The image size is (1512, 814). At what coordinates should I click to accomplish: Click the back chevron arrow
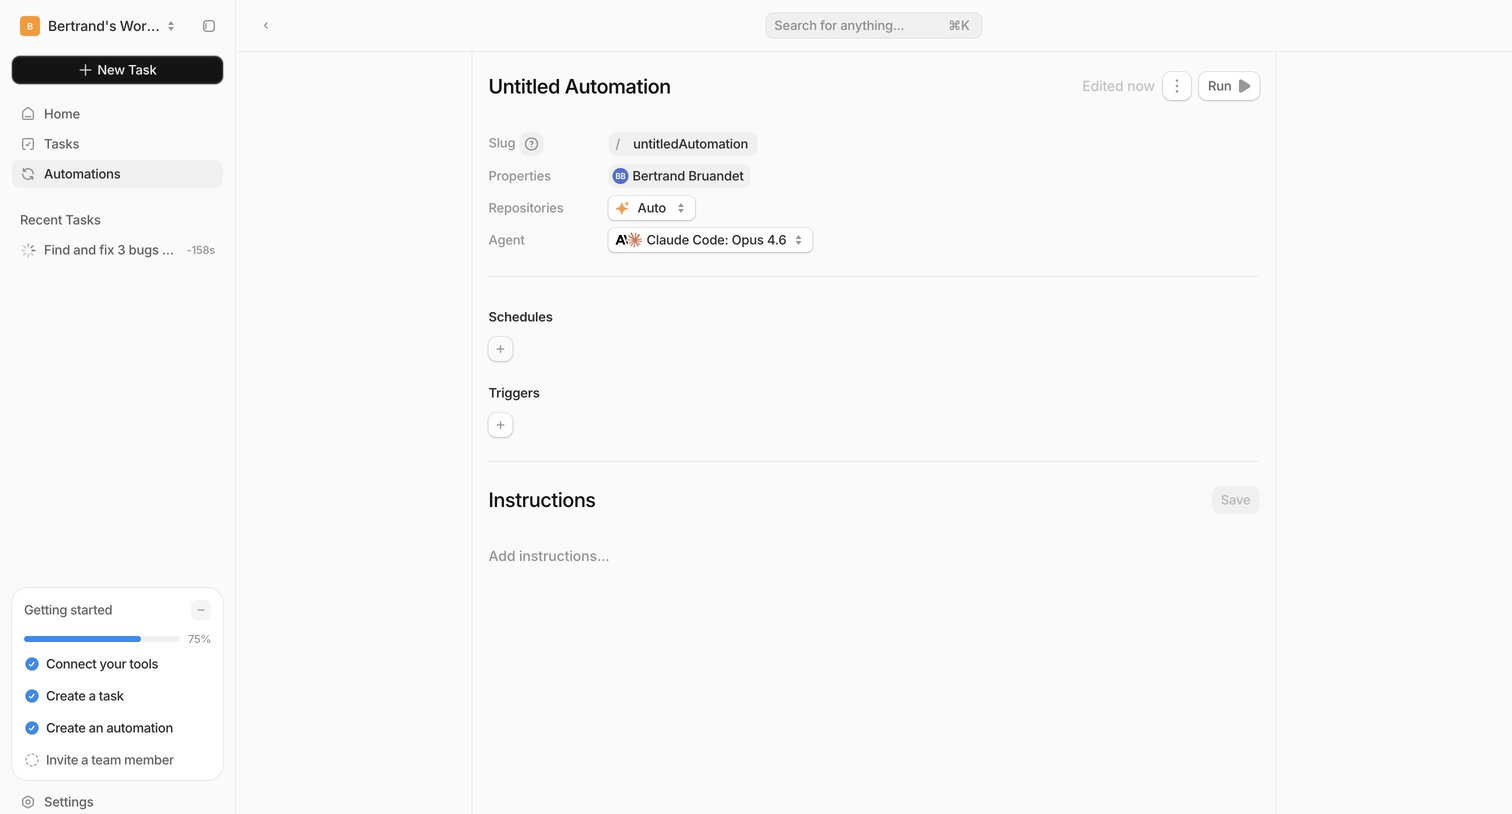tap(266, 26)
